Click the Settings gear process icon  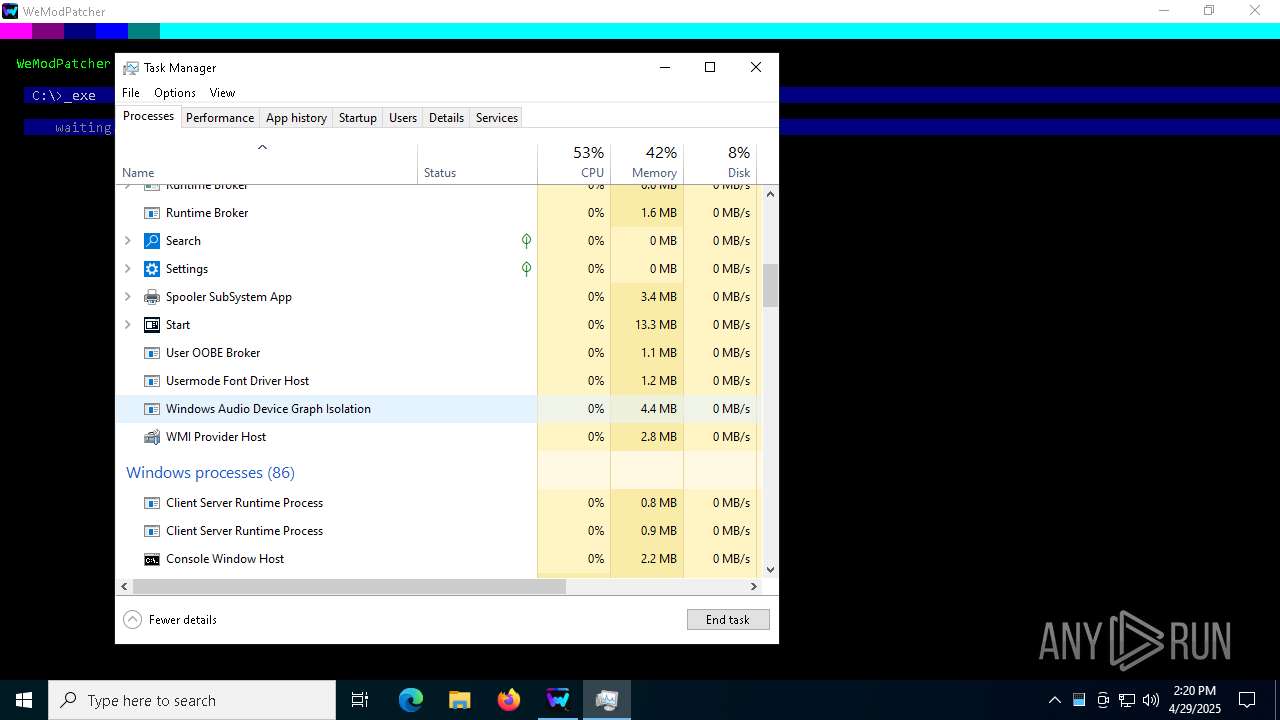(x=152, y=269)
